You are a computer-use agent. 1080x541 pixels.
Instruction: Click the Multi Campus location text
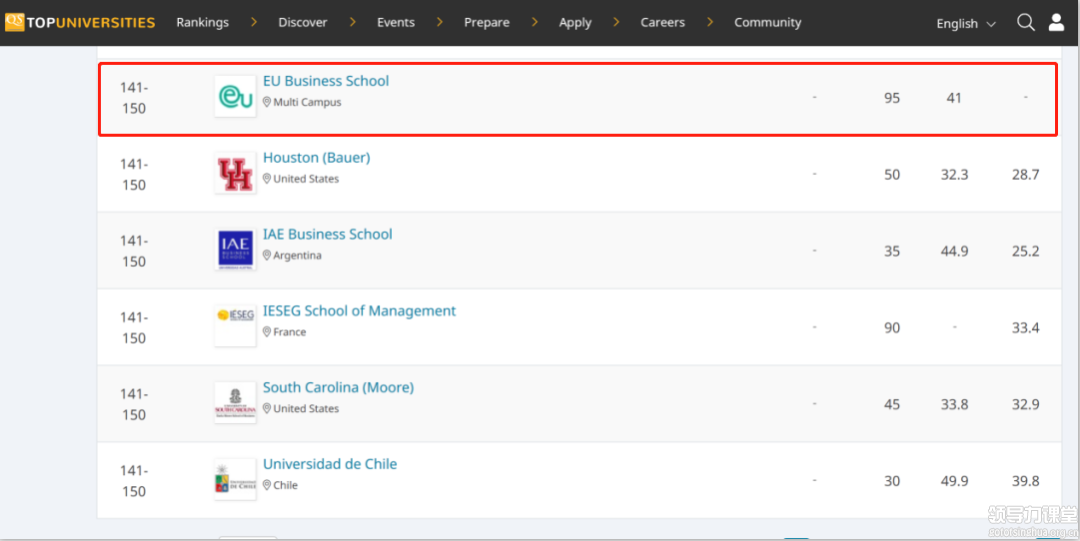coord(307,102)
